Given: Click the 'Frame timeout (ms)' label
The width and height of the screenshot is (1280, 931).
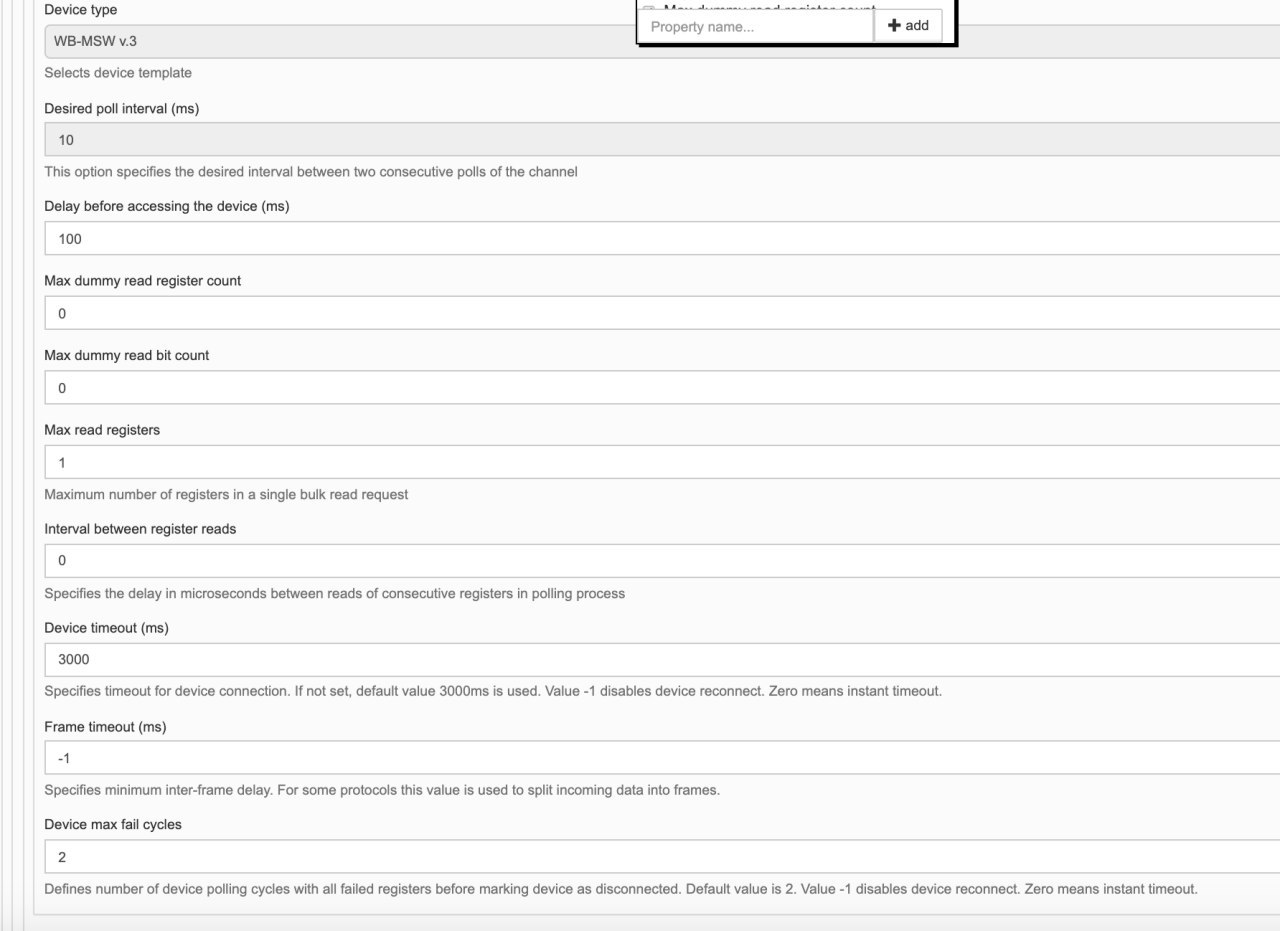Looking at the screenshot, I should tap(106, 727).
